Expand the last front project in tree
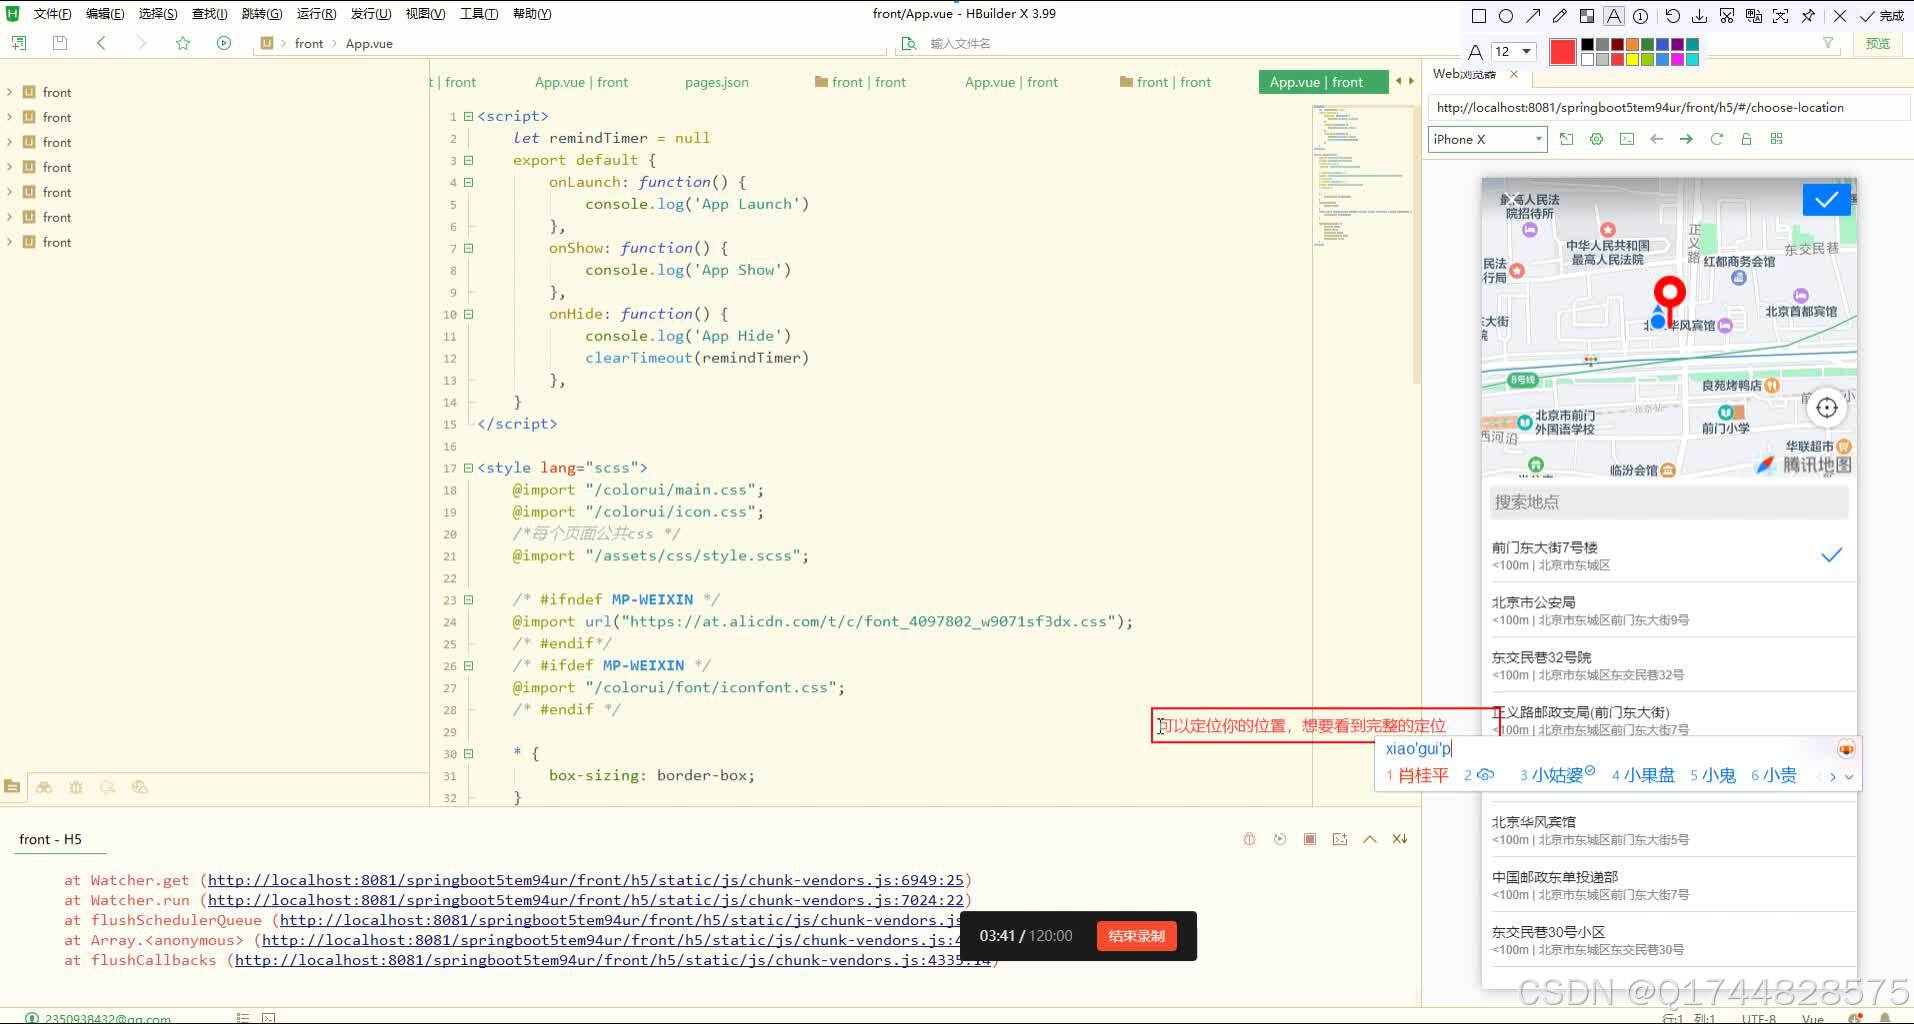Screen dimensions: 1914x1024 coord(10,242)
